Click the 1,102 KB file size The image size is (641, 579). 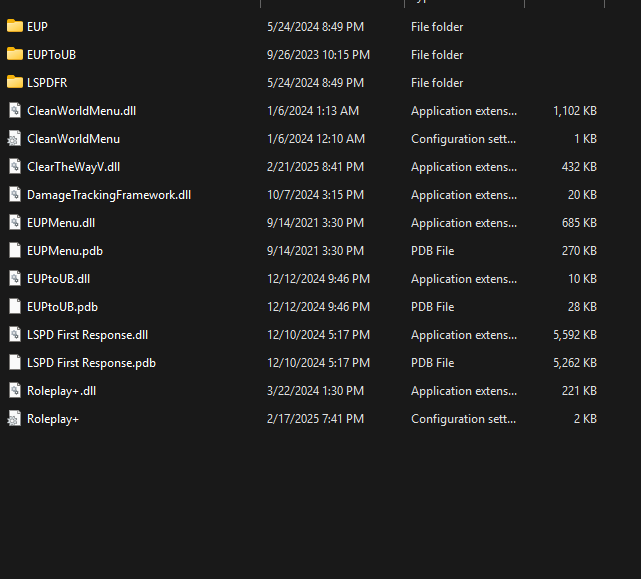click(574, 111)
